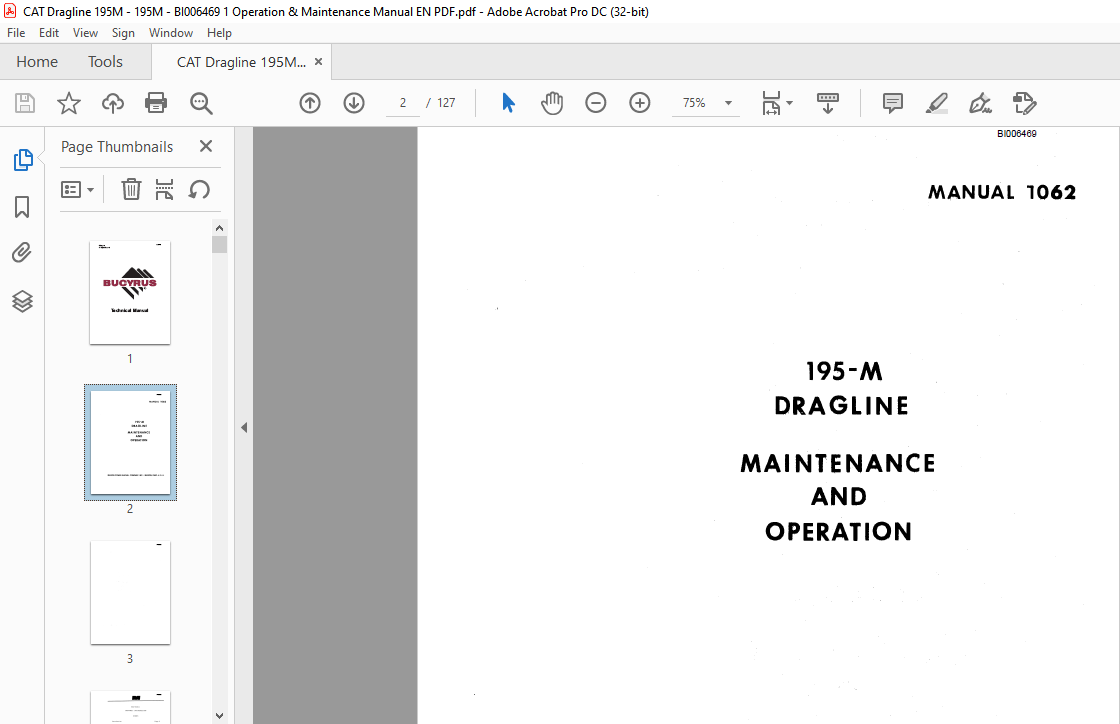1120x724 pixels.
Task: Click the Save file icon
Action: click(x=25, y=103)
